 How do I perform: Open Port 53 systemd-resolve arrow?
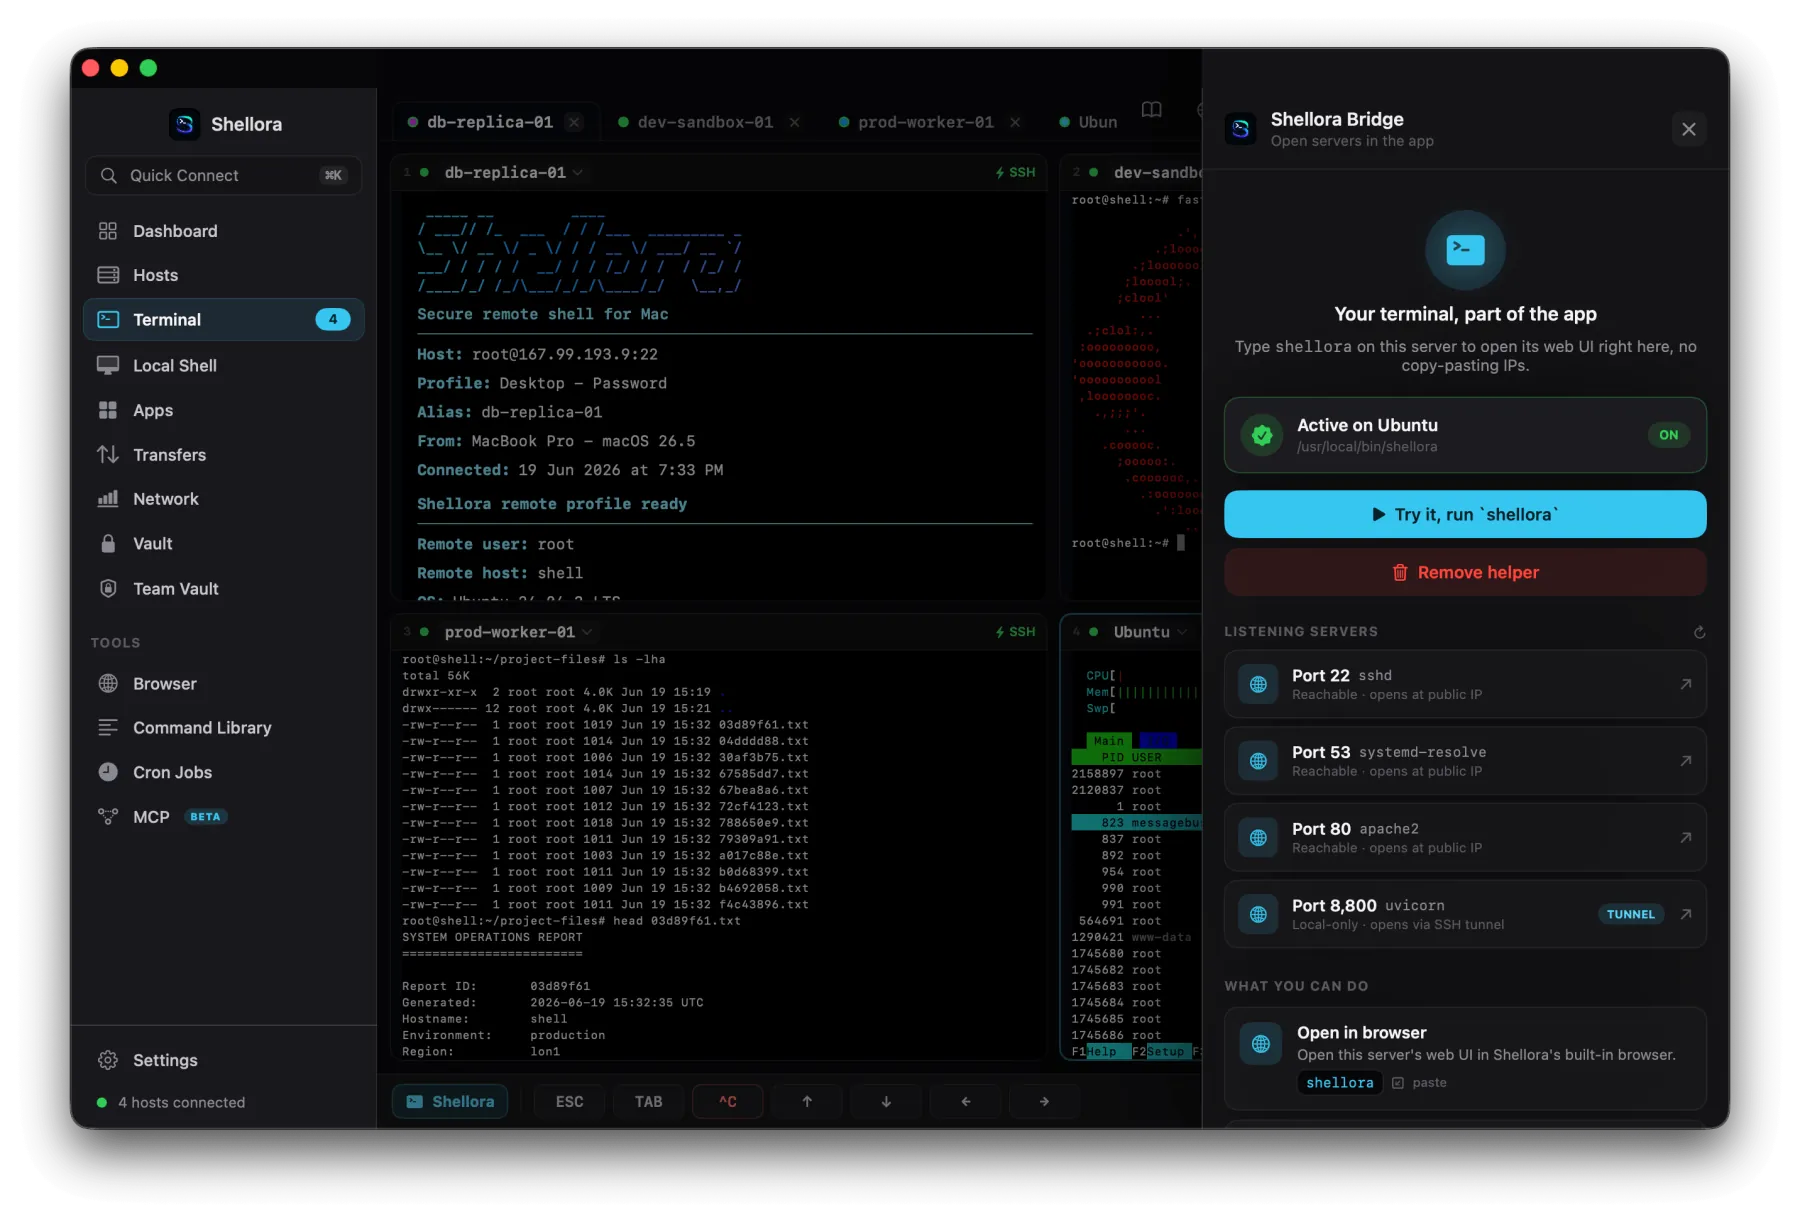click(1686, 761)
